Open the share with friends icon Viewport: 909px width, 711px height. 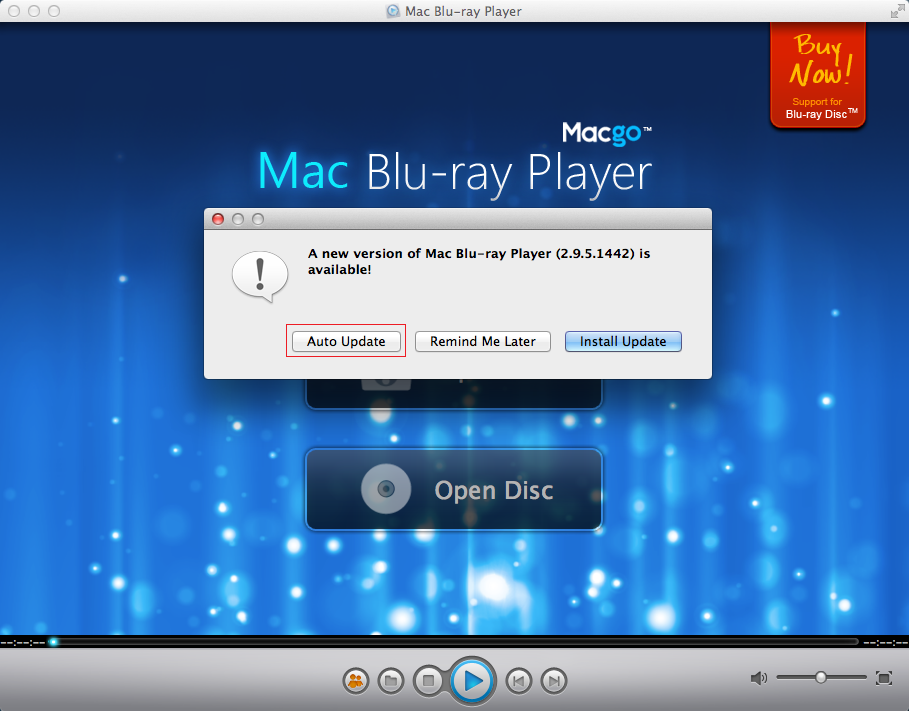(355, 681)
